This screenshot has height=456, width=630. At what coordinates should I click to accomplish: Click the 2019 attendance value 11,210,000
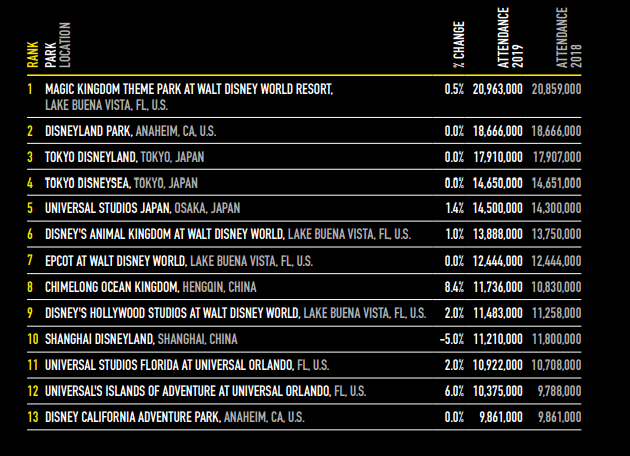point(498,339)
